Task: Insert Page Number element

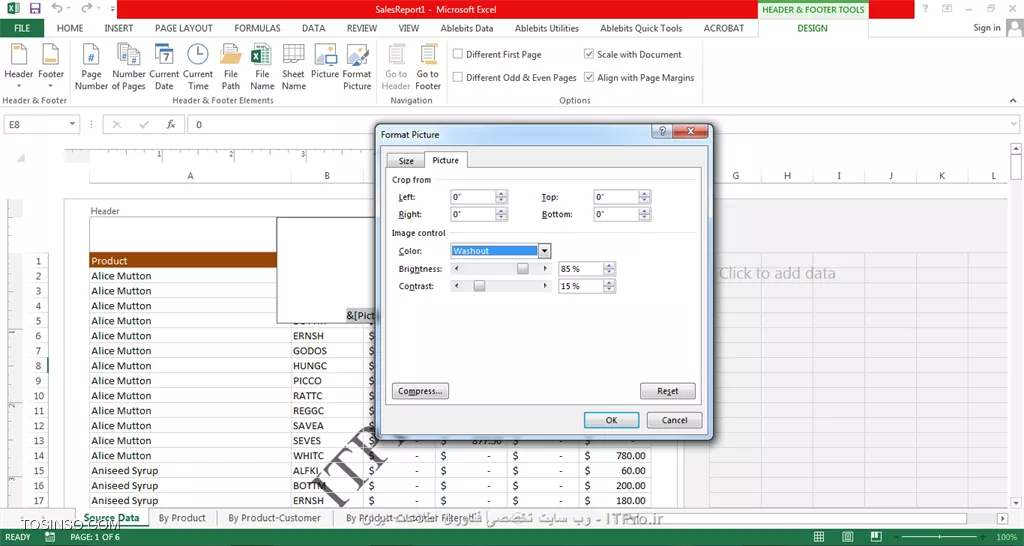Action: pyautogui.click(x=91, y=66)
